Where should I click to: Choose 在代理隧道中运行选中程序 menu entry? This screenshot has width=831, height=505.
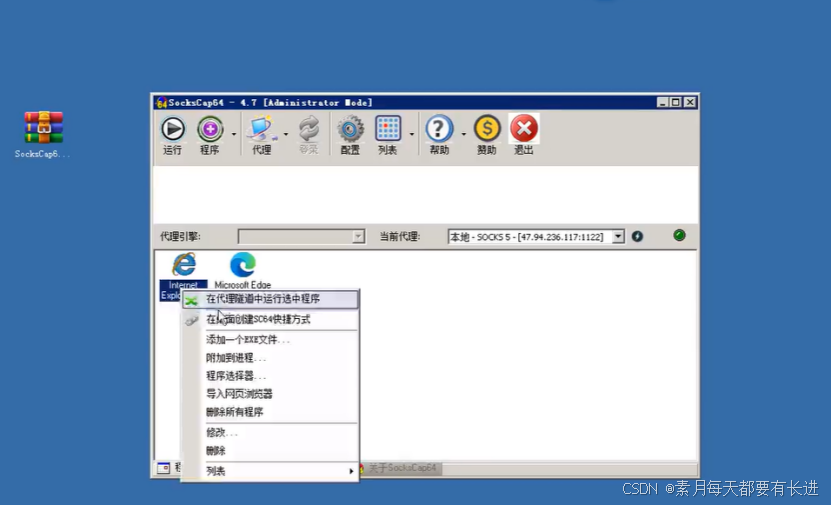(x=270, y=299)
